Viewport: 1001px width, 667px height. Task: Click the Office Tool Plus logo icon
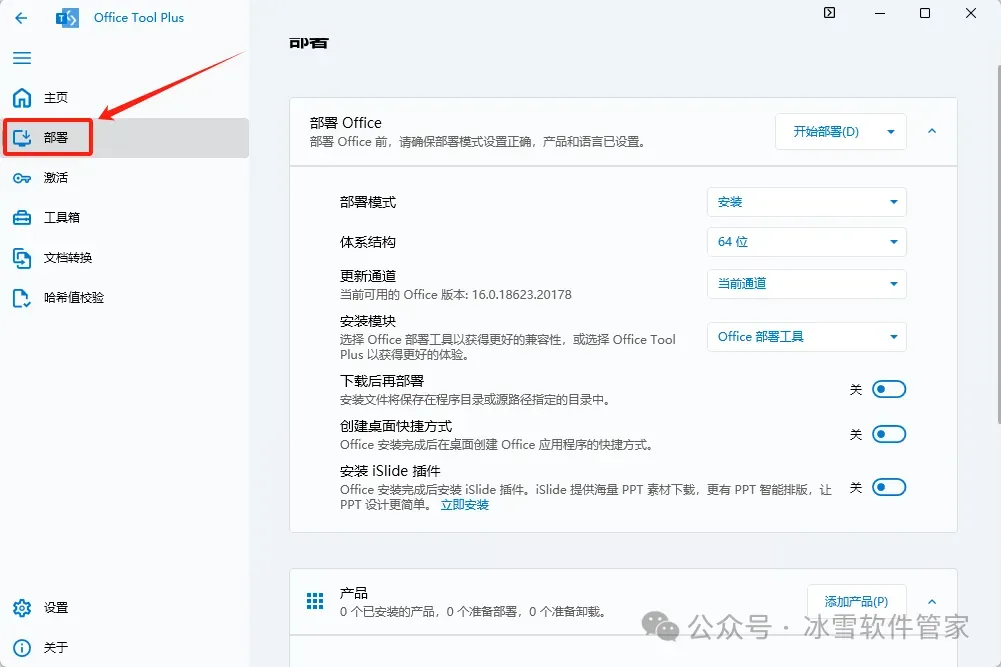click(x=67, y=18)
